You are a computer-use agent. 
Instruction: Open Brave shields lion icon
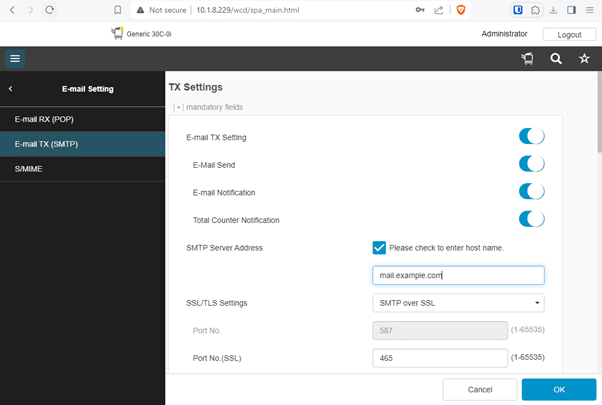pyautogui.click(x=461, y=10)
